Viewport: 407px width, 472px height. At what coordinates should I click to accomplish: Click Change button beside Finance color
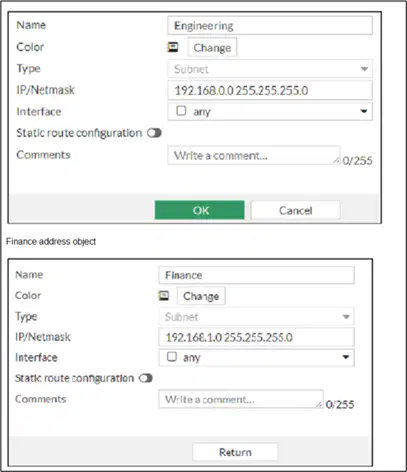click(x=201, y=296)
